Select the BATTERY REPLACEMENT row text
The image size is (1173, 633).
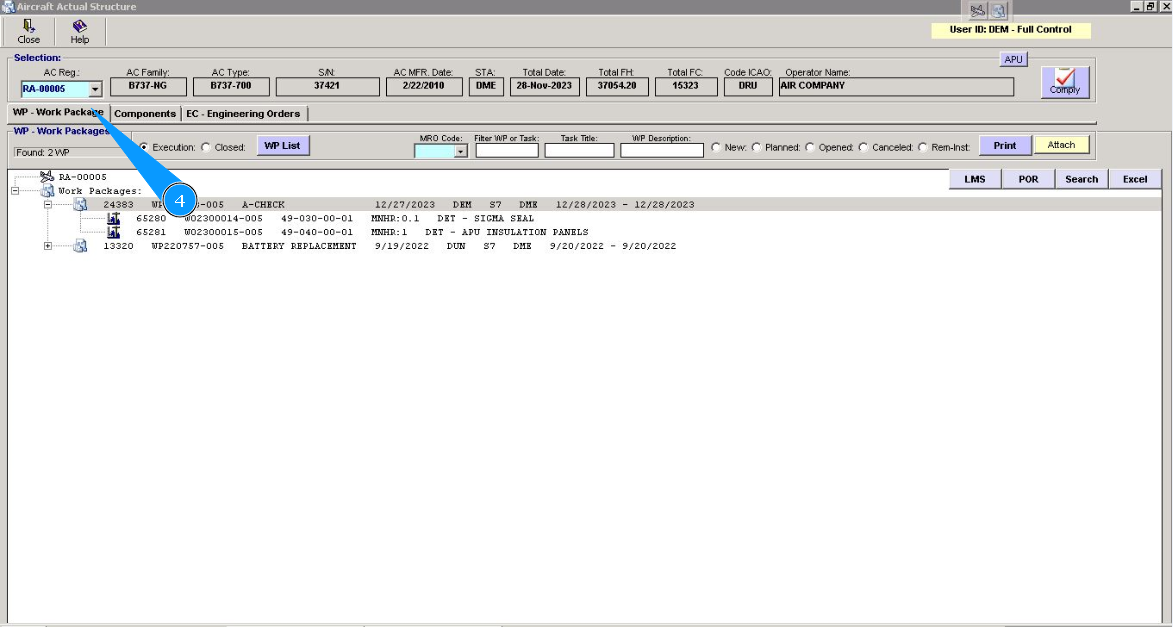coord(390,246)
